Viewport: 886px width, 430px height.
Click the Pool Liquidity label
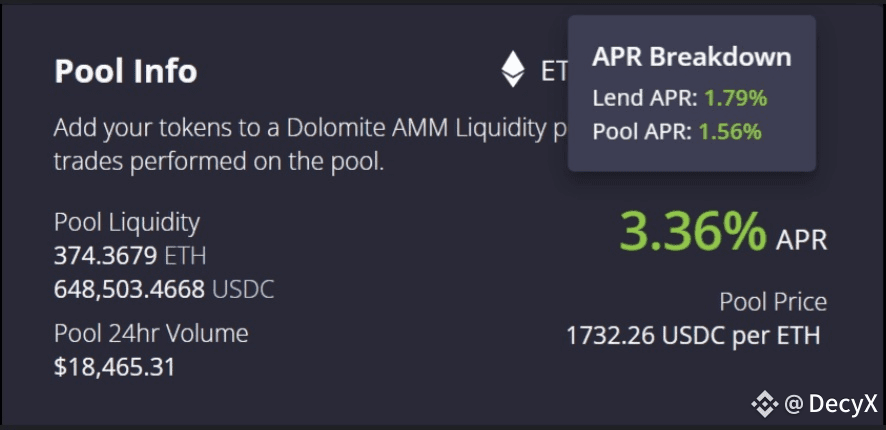click(x=127, y=223)
